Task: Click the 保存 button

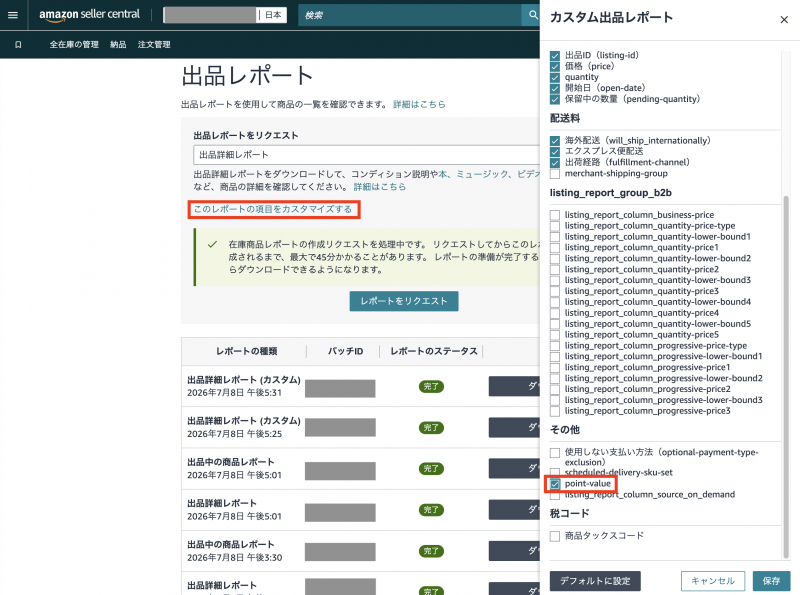Action: click(771, 581)
